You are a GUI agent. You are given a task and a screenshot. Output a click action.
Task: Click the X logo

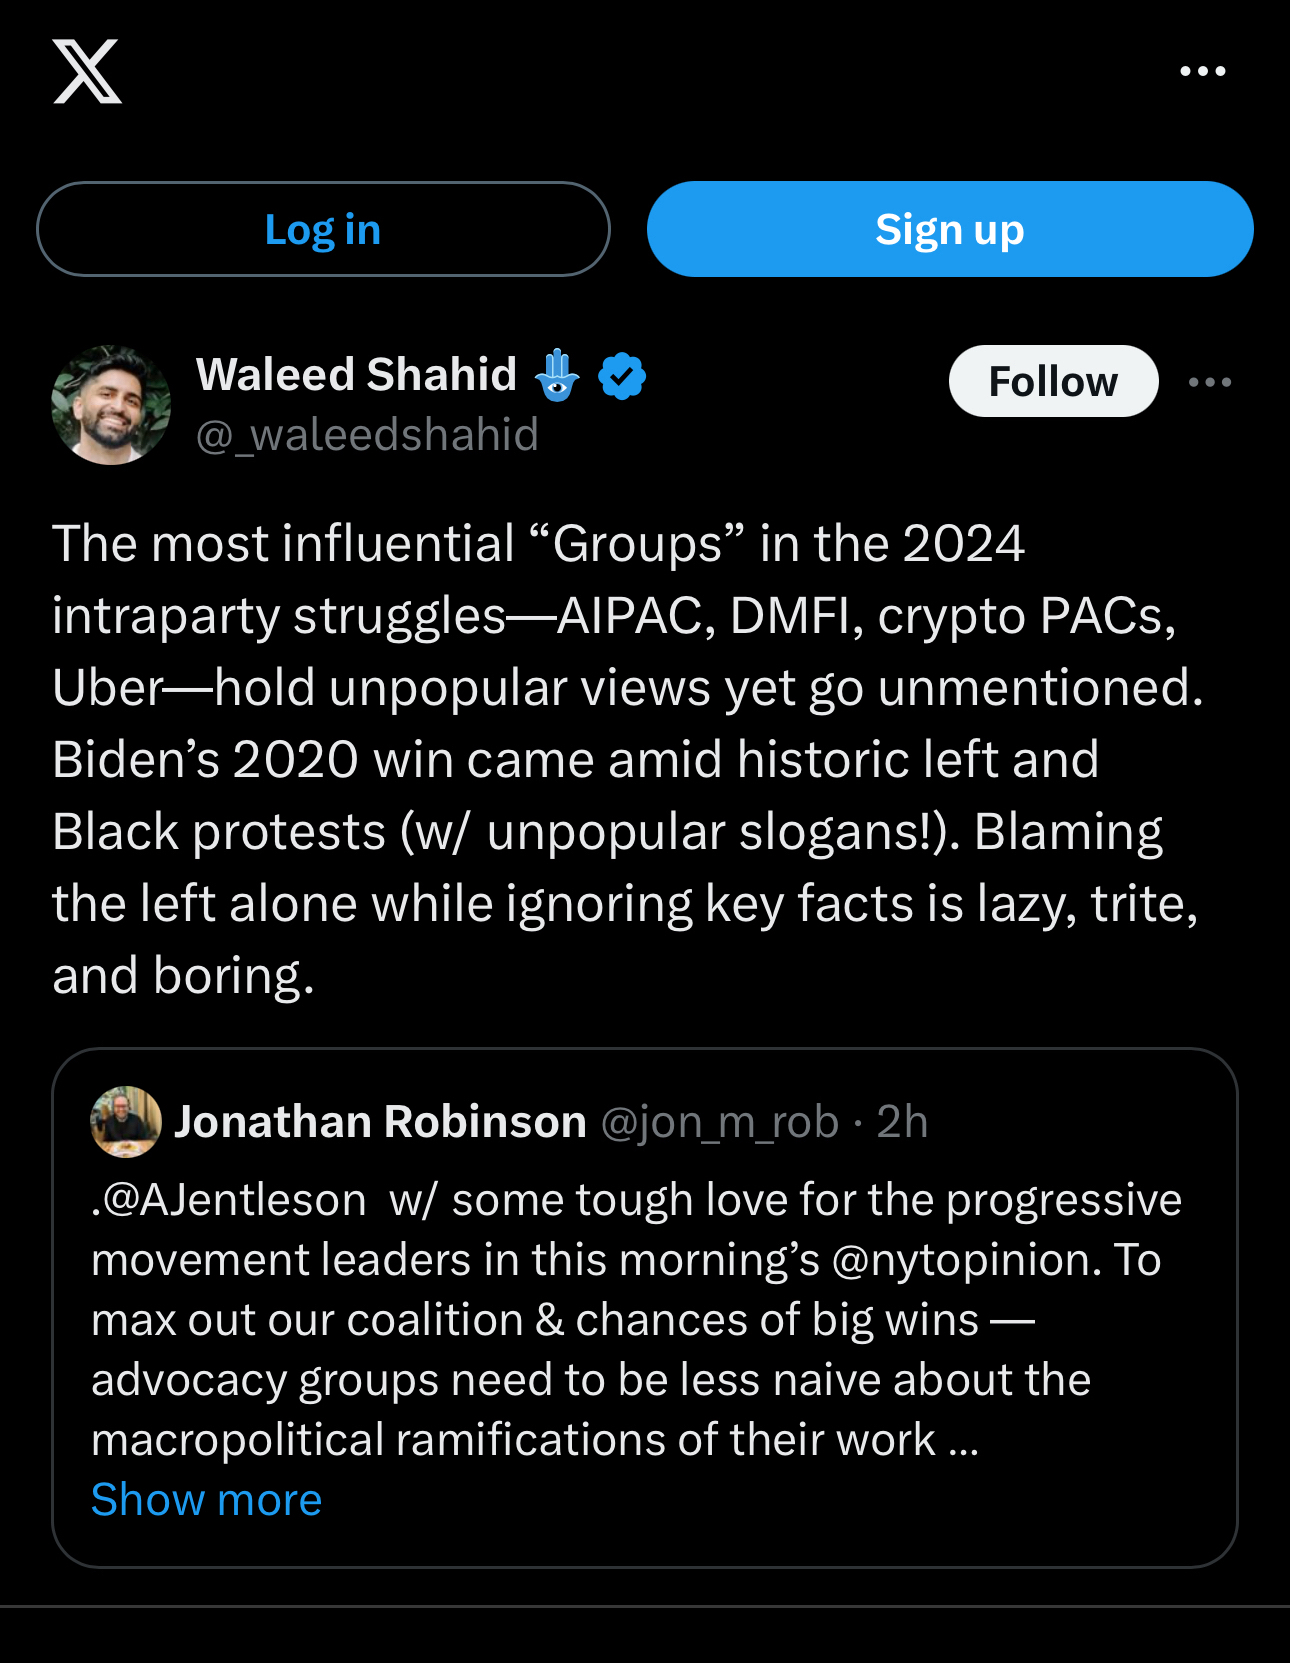pos(87,72)
